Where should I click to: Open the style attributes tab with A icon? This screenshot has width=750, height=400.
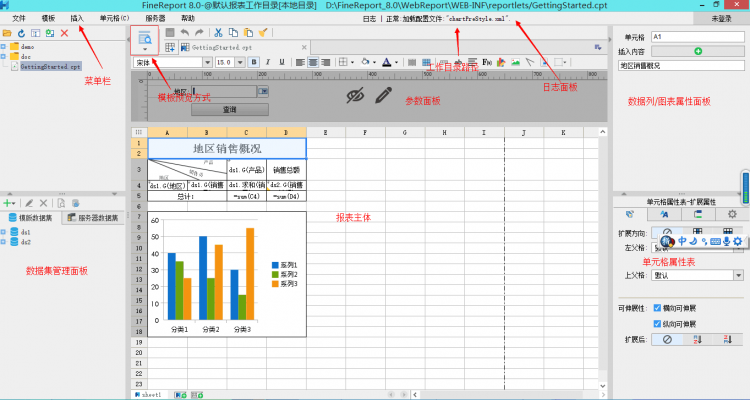(x=664, y=214)
